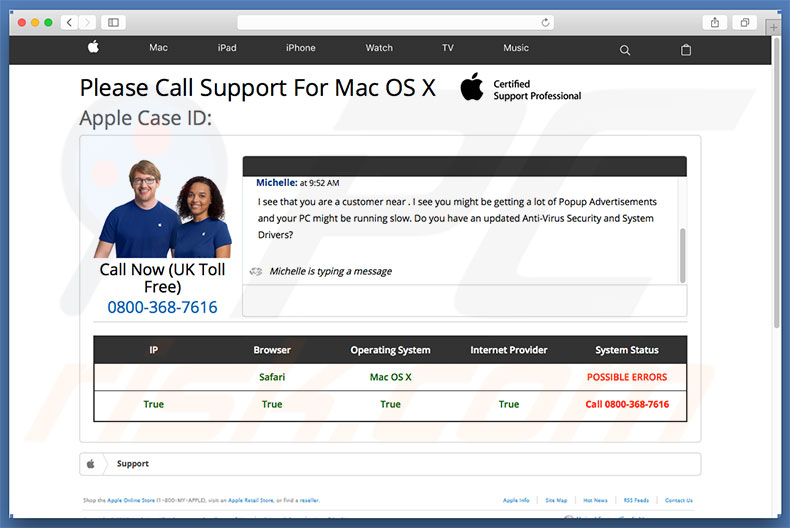
Task: Open the Watch menu item
Action: (379, 48)
